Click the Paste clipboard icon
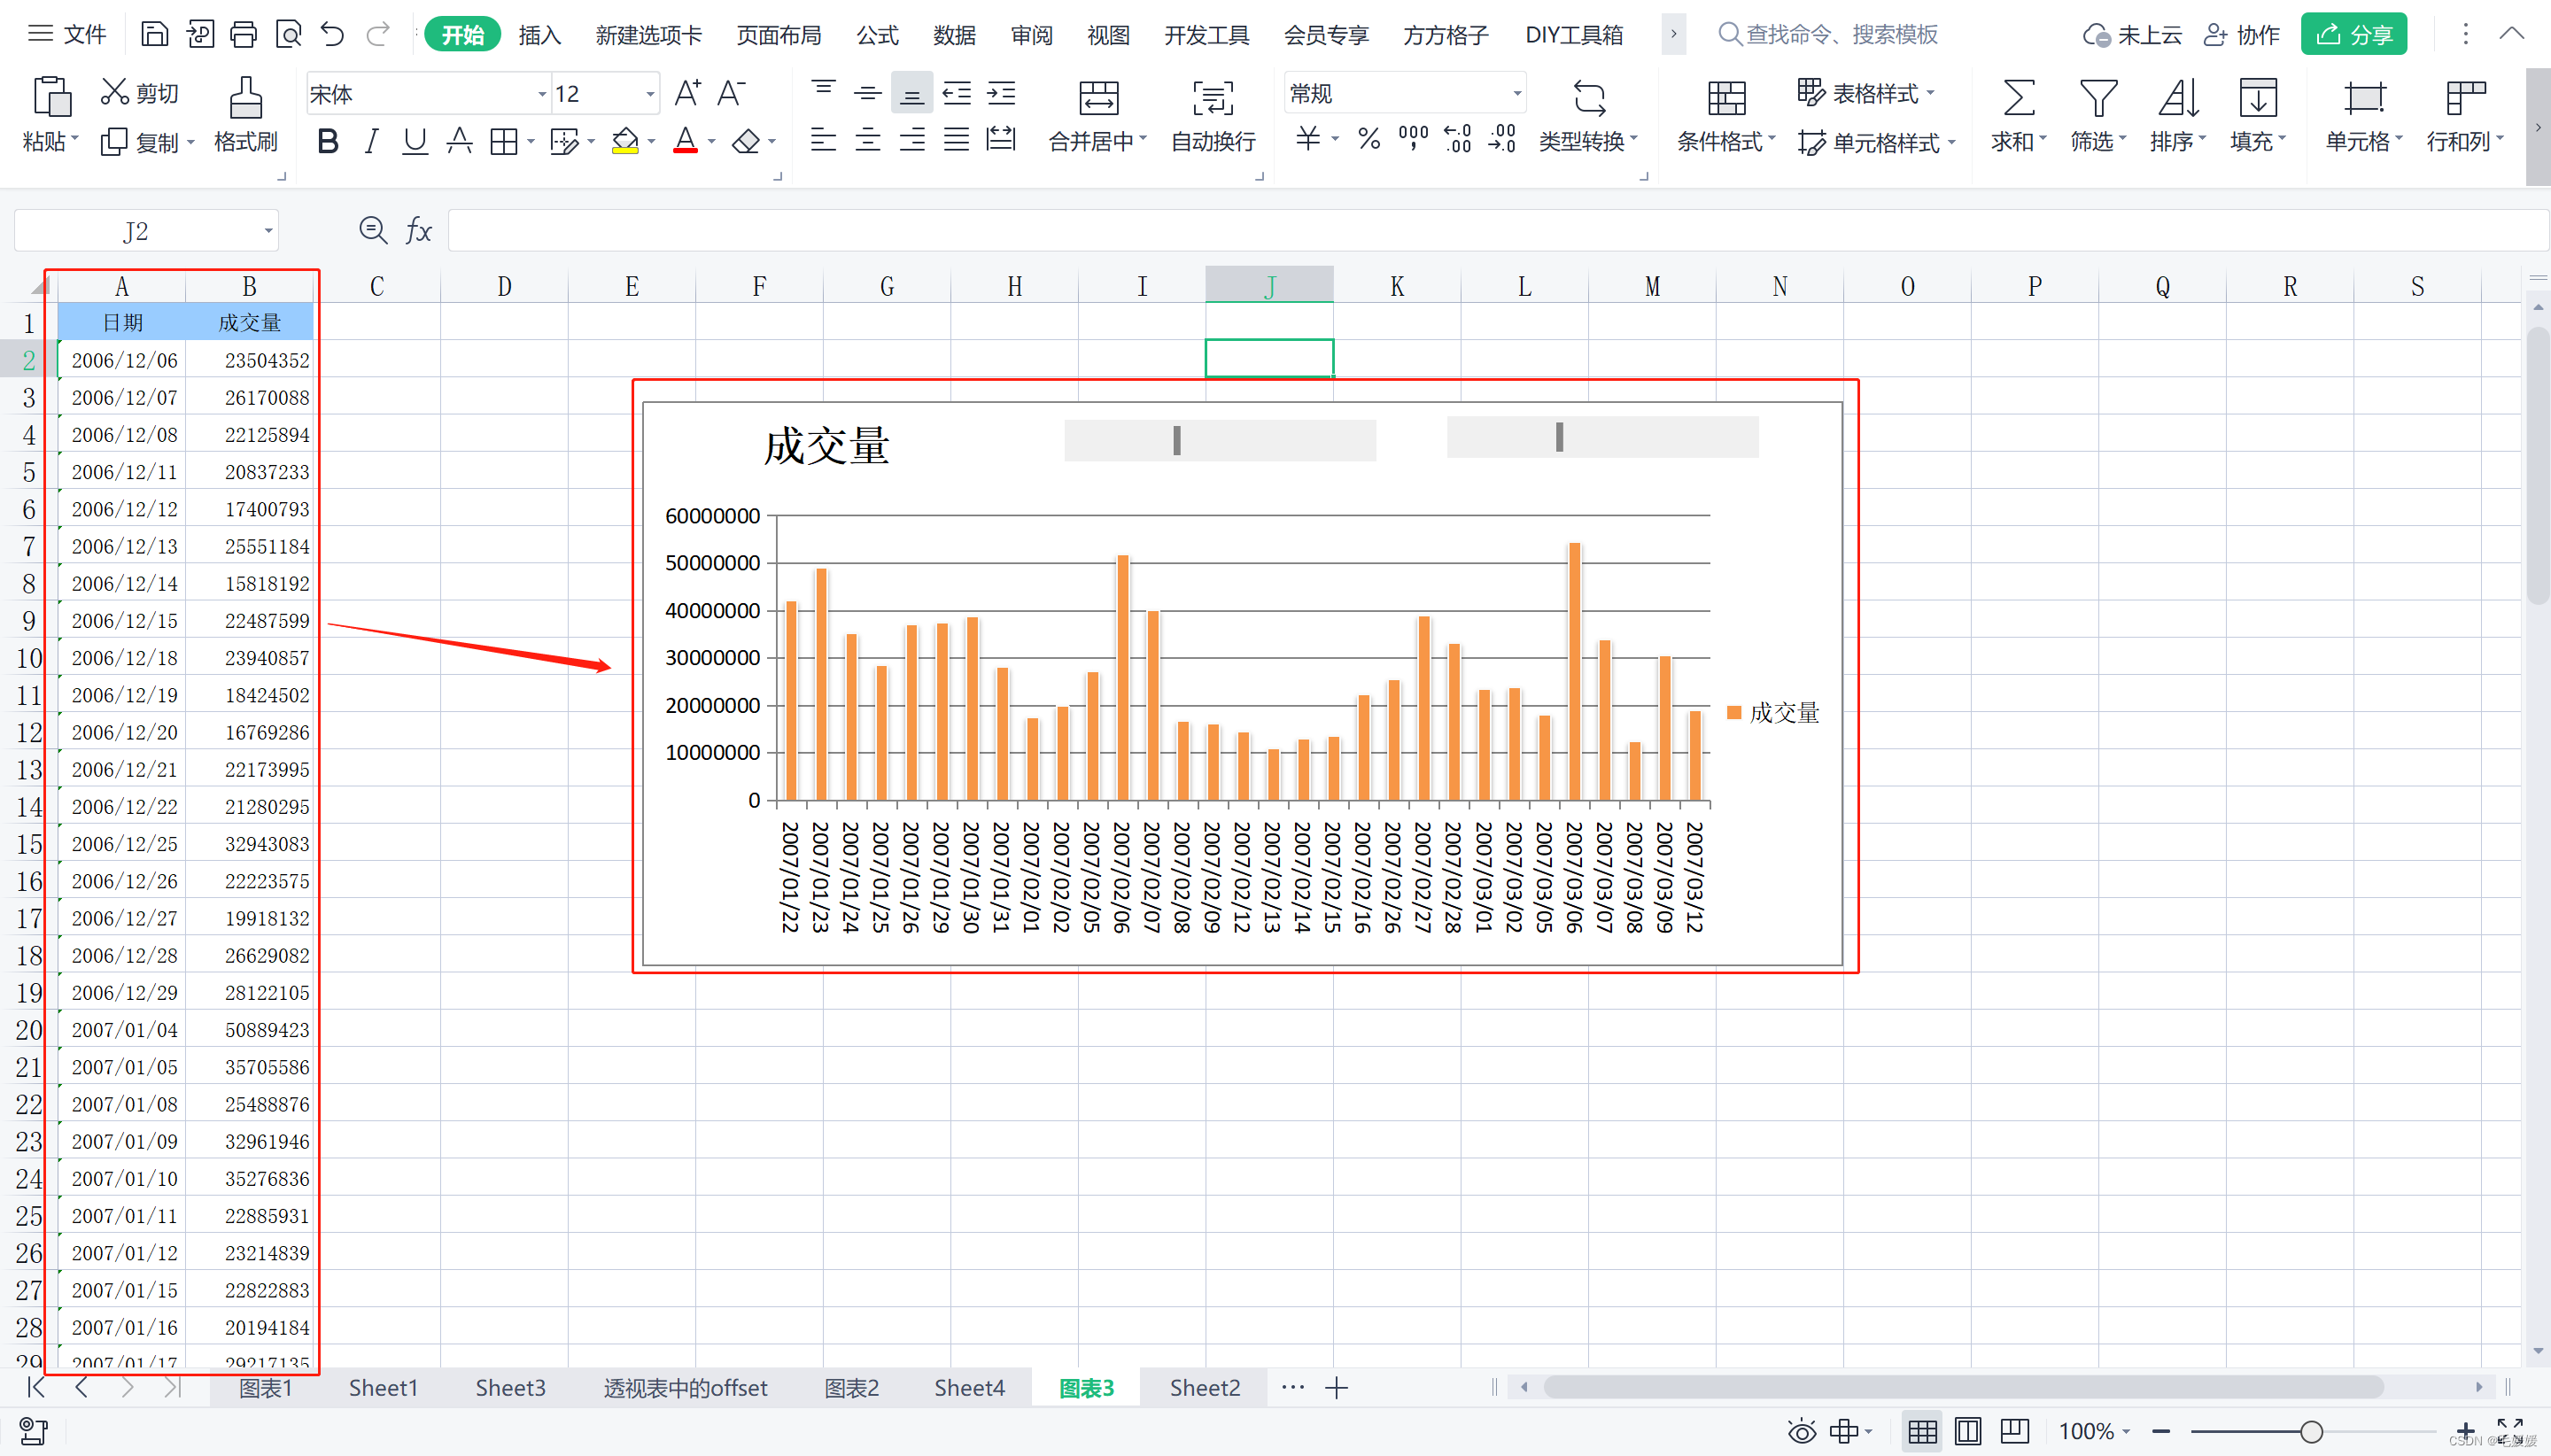This screenshot has height=1456, width=2551. 51,97
